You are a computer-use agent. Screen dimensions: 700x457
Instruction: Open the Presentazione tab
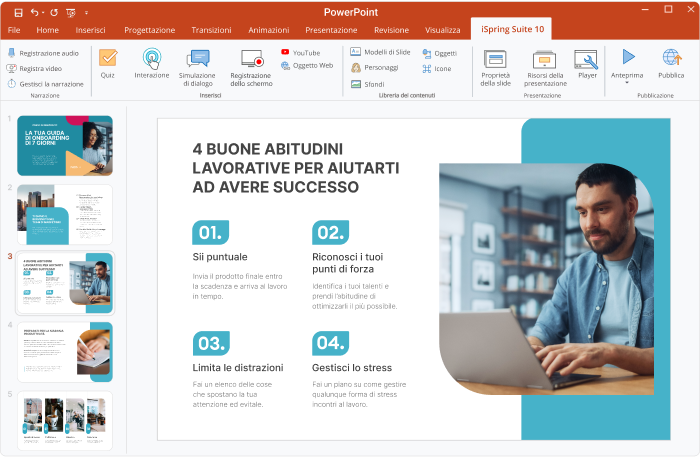(331, 30)
